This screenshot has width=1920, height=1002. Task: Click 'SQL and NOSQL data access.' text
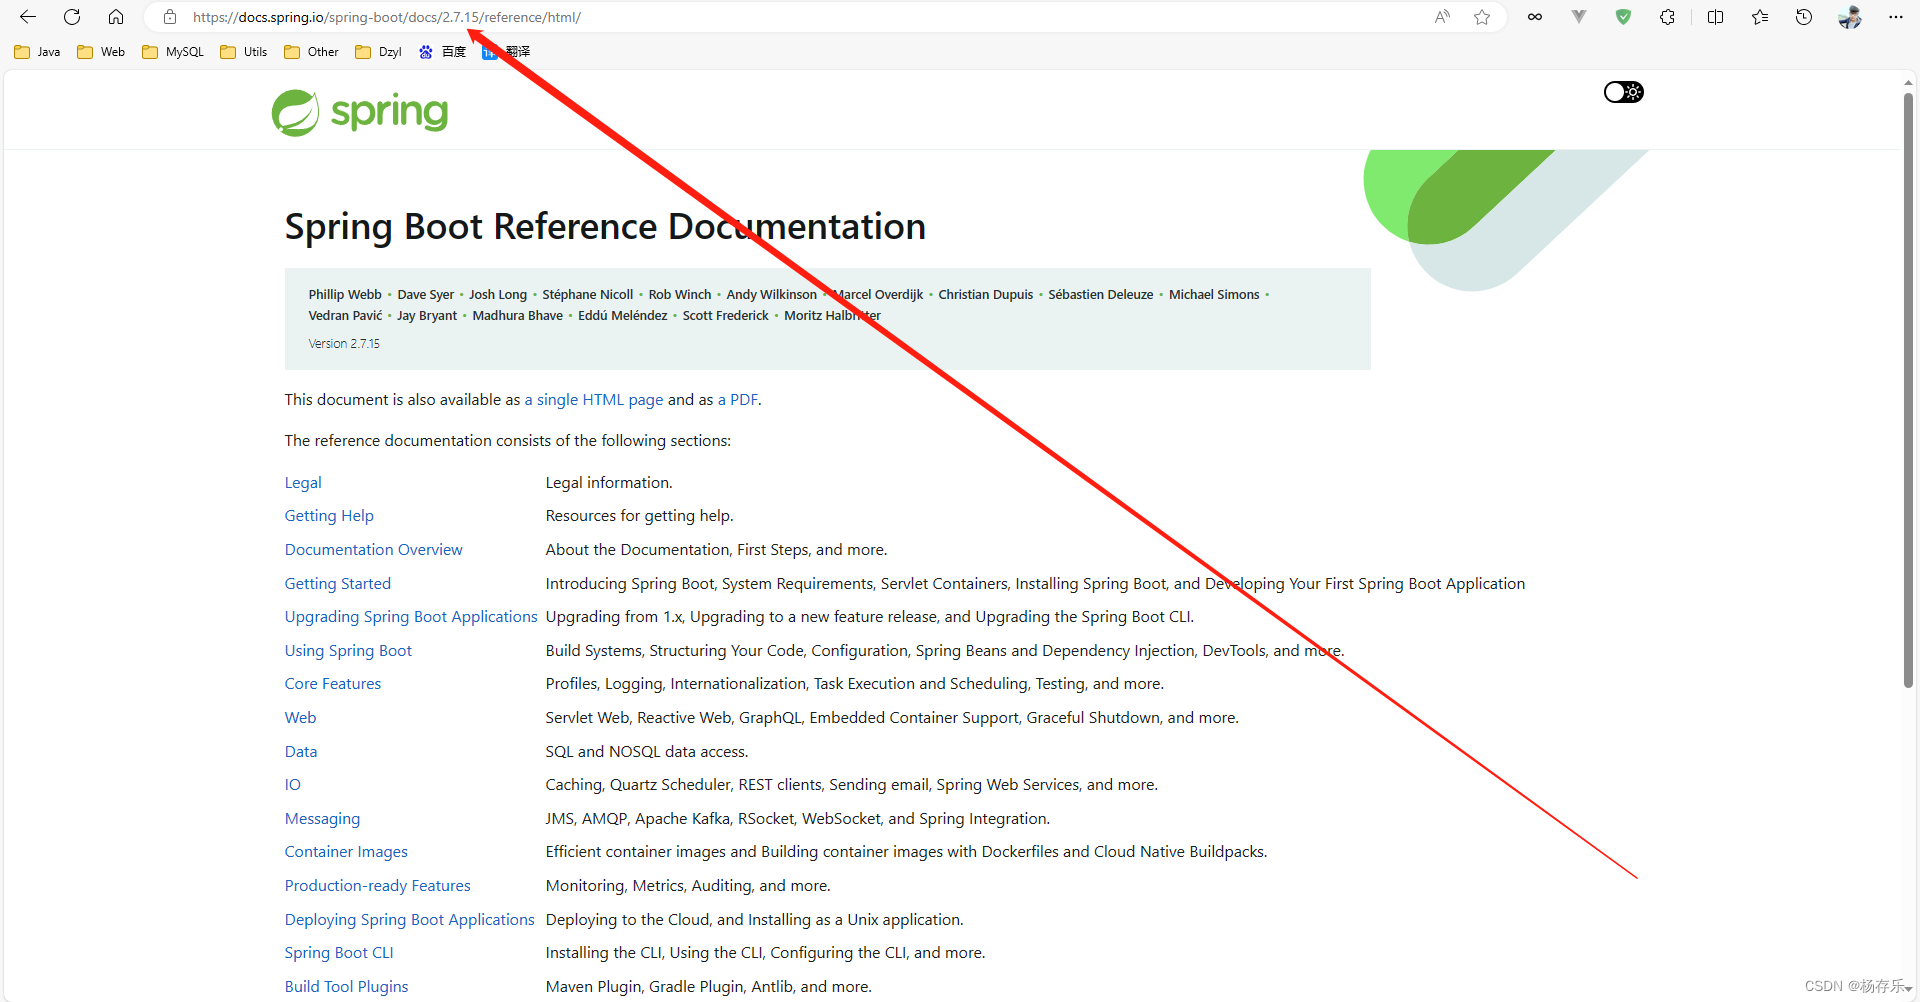coord(647,752)
